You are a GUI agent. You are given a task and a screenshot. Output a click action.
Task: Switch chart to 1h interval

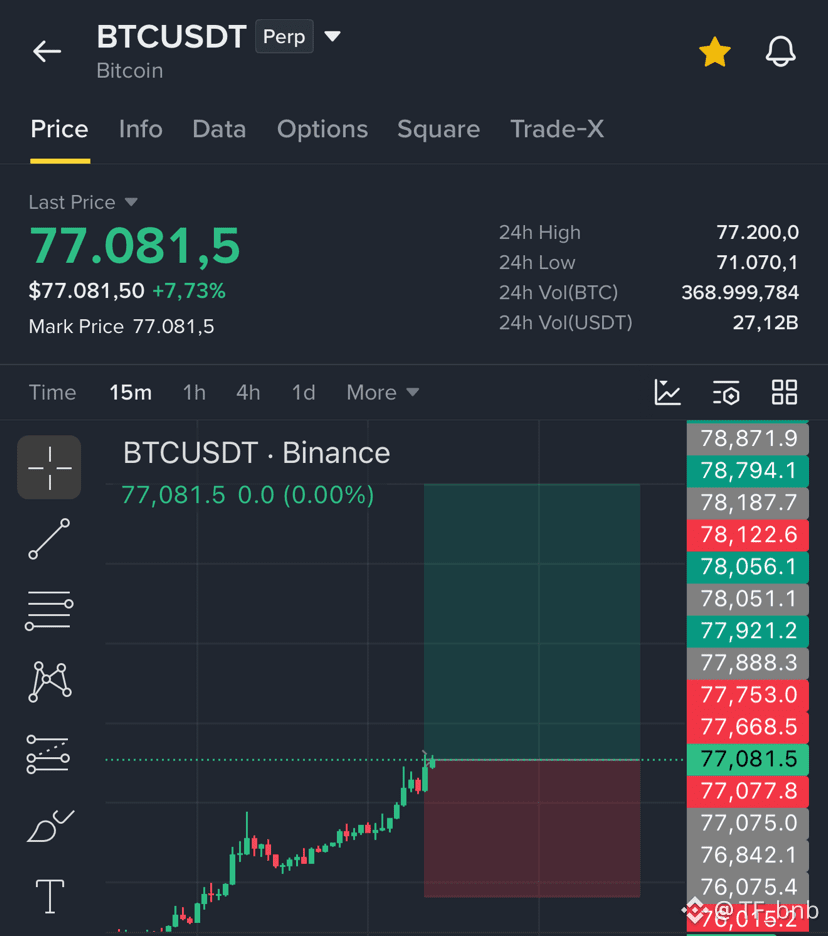(x=194, y=393)
